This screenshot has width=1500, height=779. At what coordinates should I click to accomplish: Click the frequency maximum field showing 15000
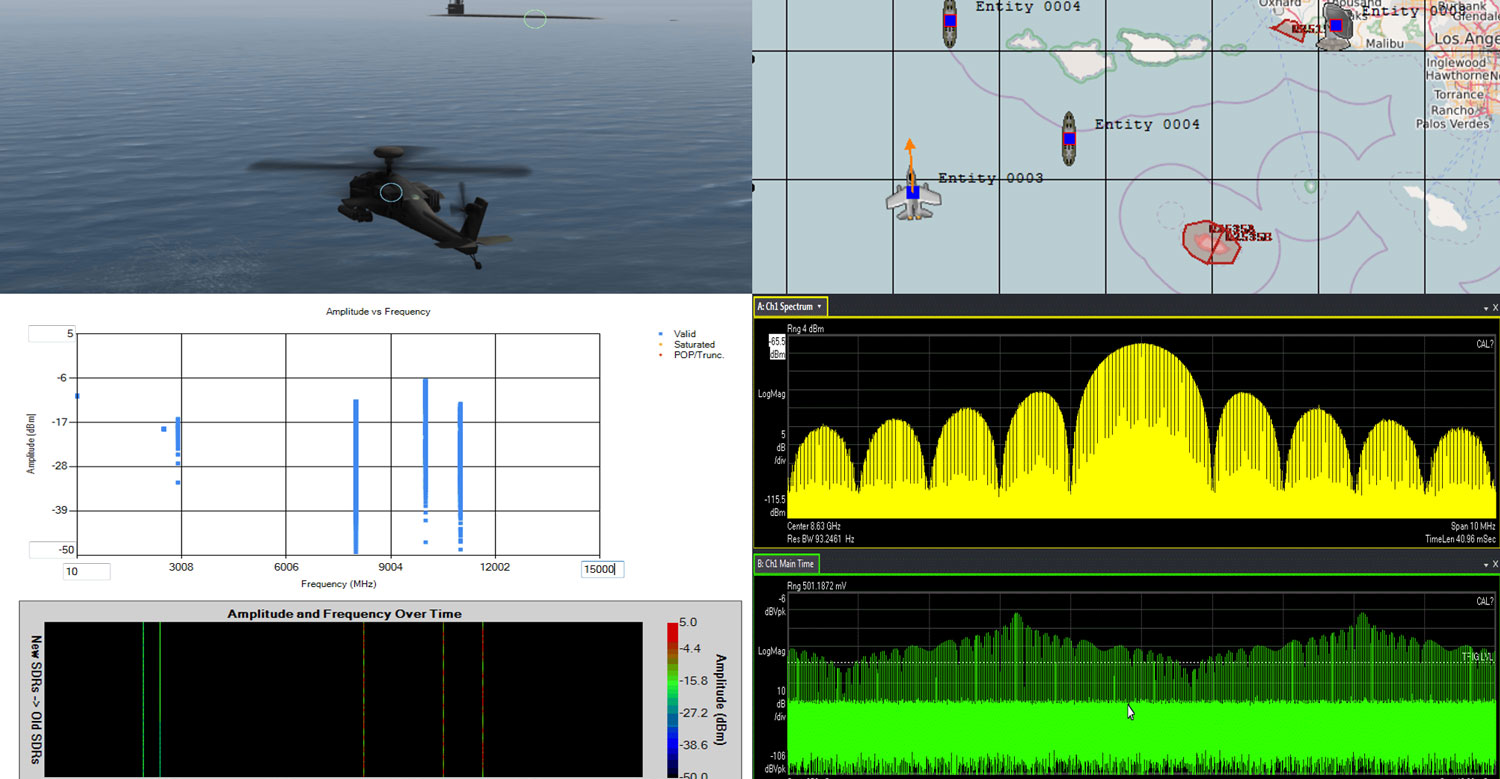pyautogui.click(x=602, y=570)
